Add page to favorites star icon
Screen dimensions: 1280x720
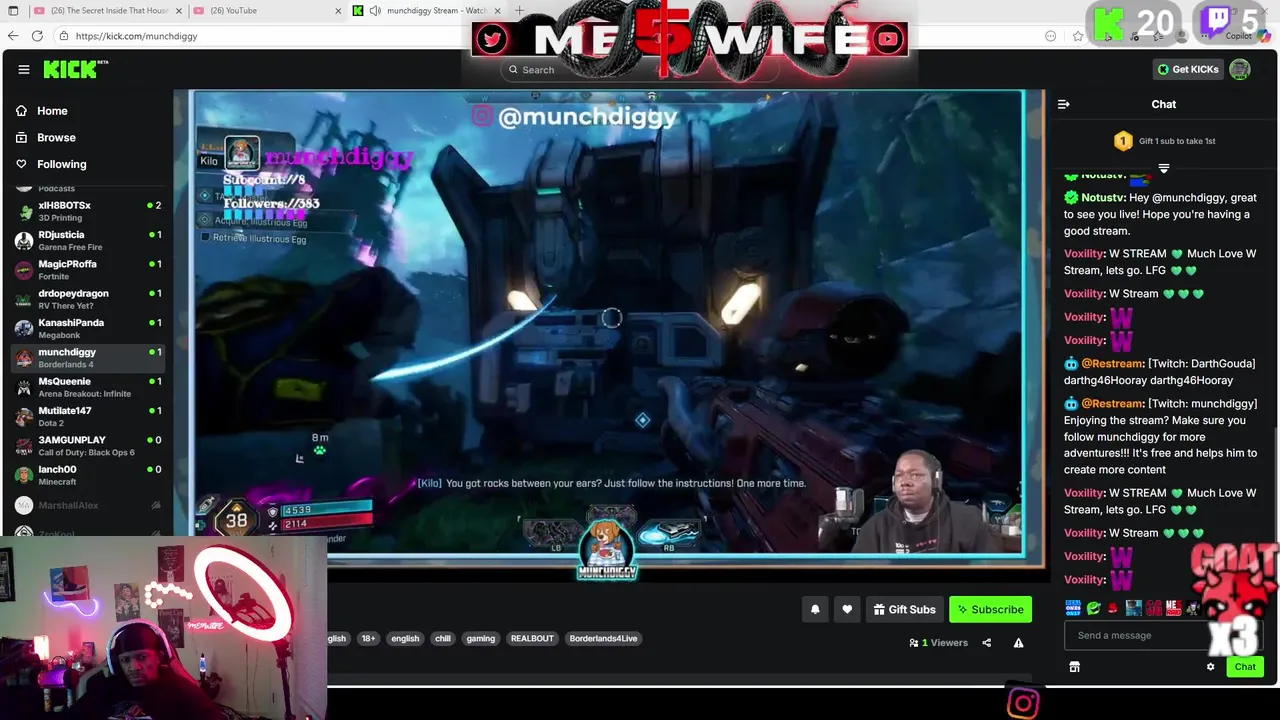pos(1078,36)
